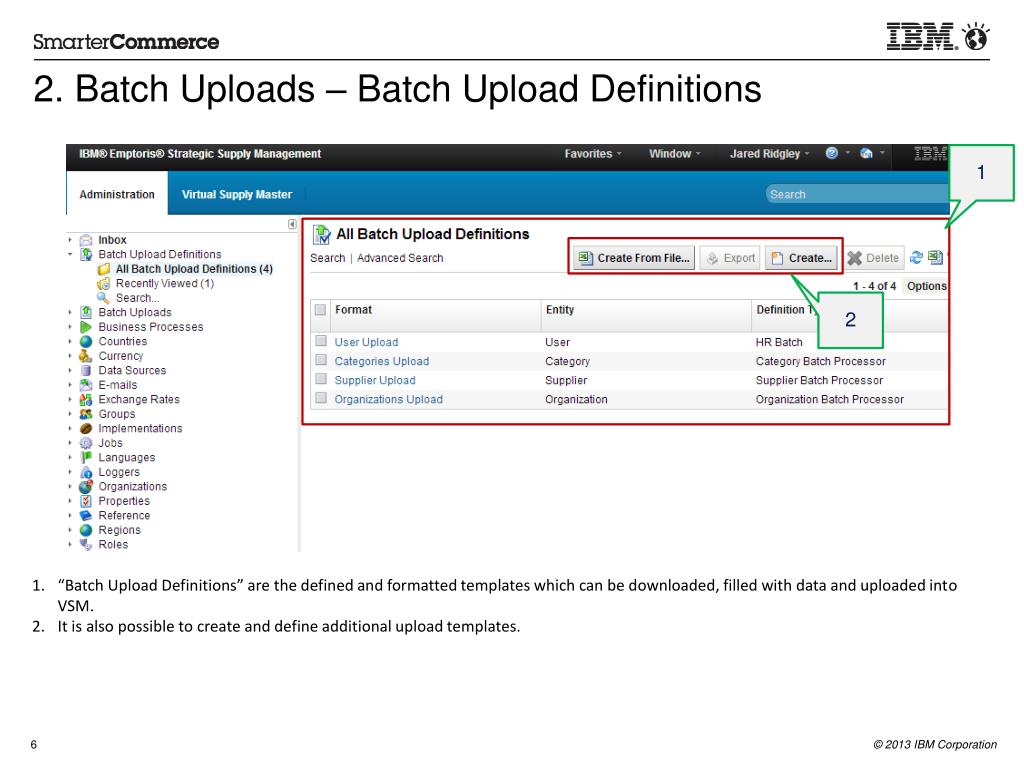Open the Organizations Upload link
Viewport: 1024px width, 768px height.
(x=389, y=399)
